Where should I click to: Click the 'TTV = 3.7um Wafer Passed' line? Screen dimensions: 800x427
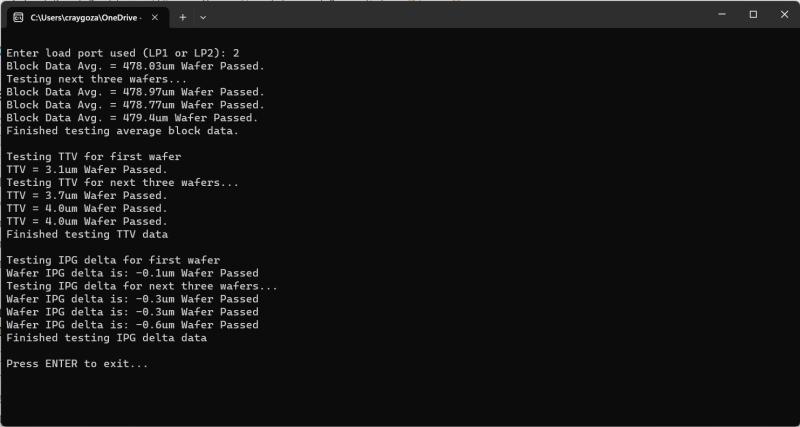click(87, 195)
